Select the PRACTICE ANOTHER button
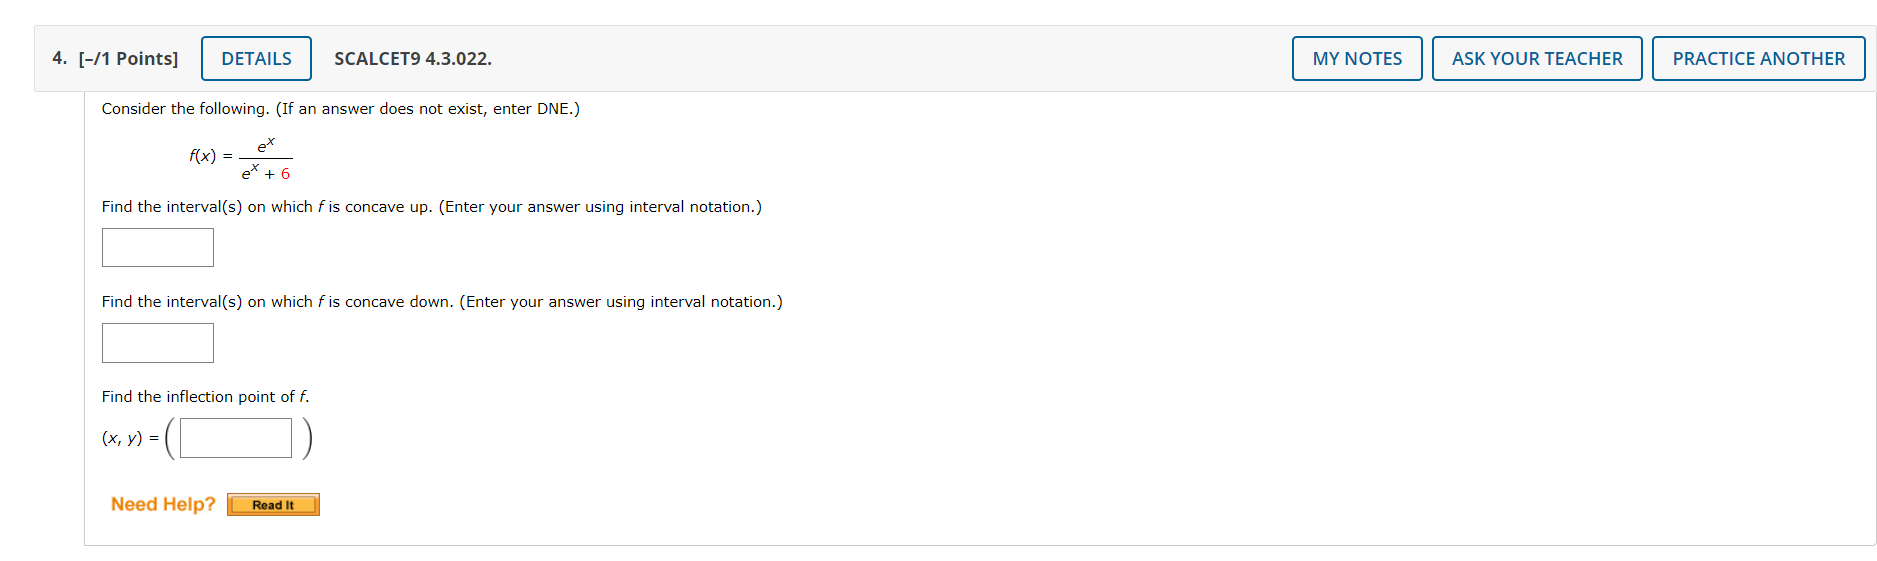Screen dimensions: 1877x561 coord(1759,58)
